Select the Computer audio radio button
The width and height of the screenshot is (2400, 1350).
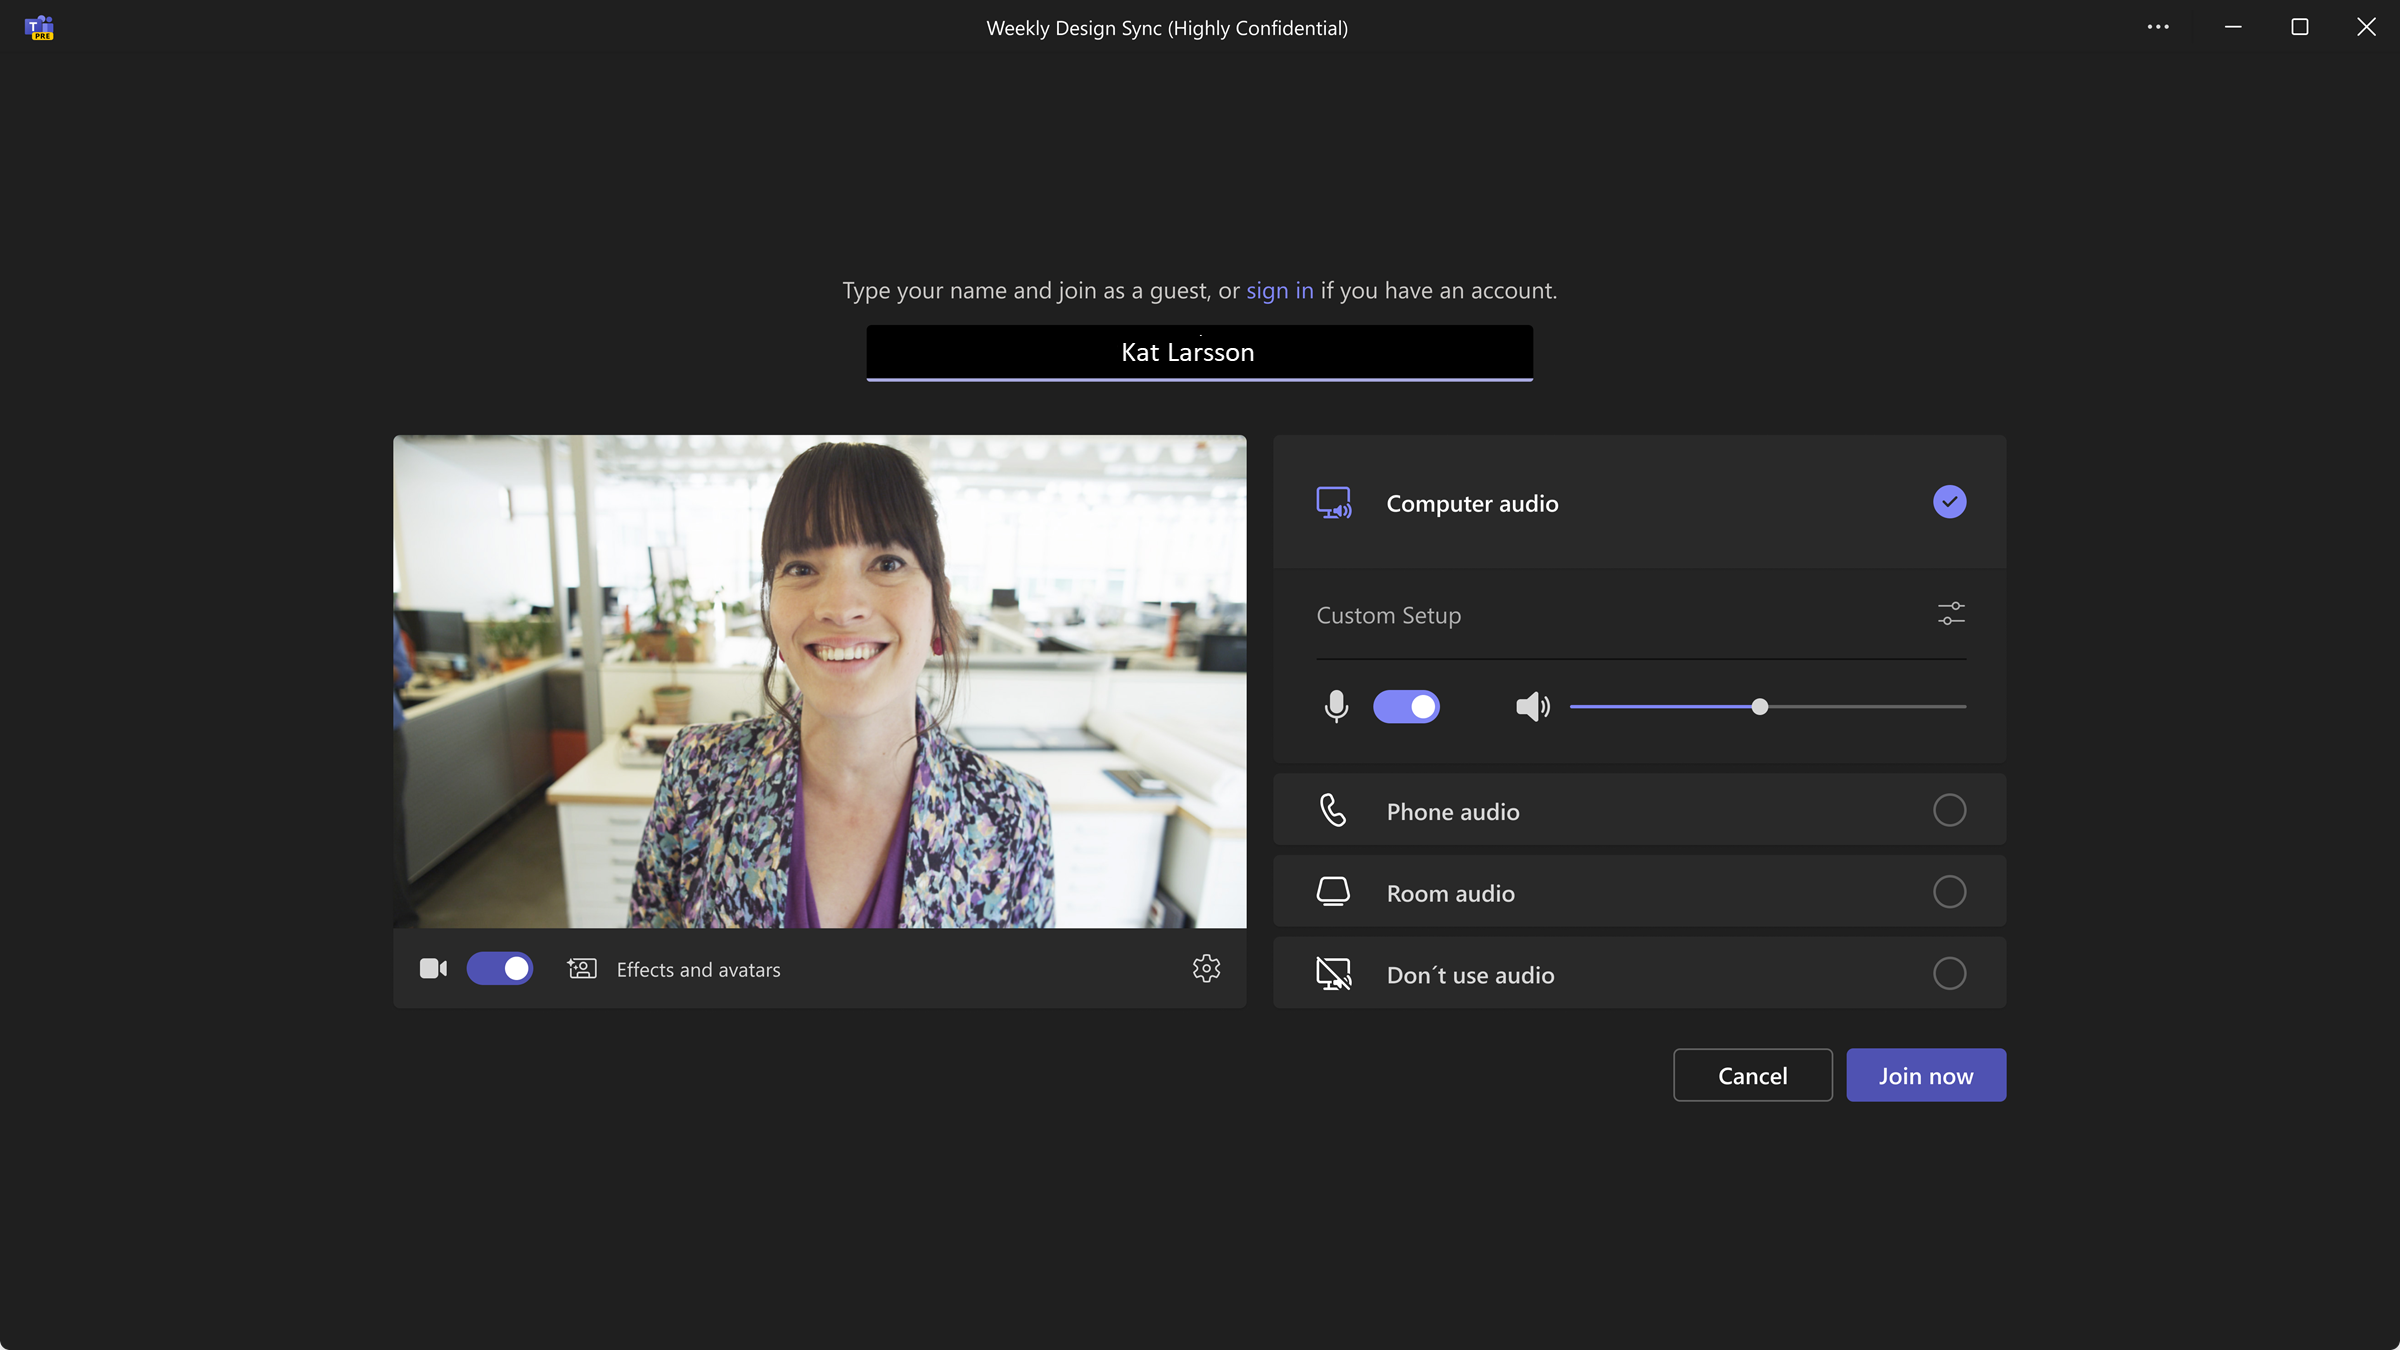1949,502
